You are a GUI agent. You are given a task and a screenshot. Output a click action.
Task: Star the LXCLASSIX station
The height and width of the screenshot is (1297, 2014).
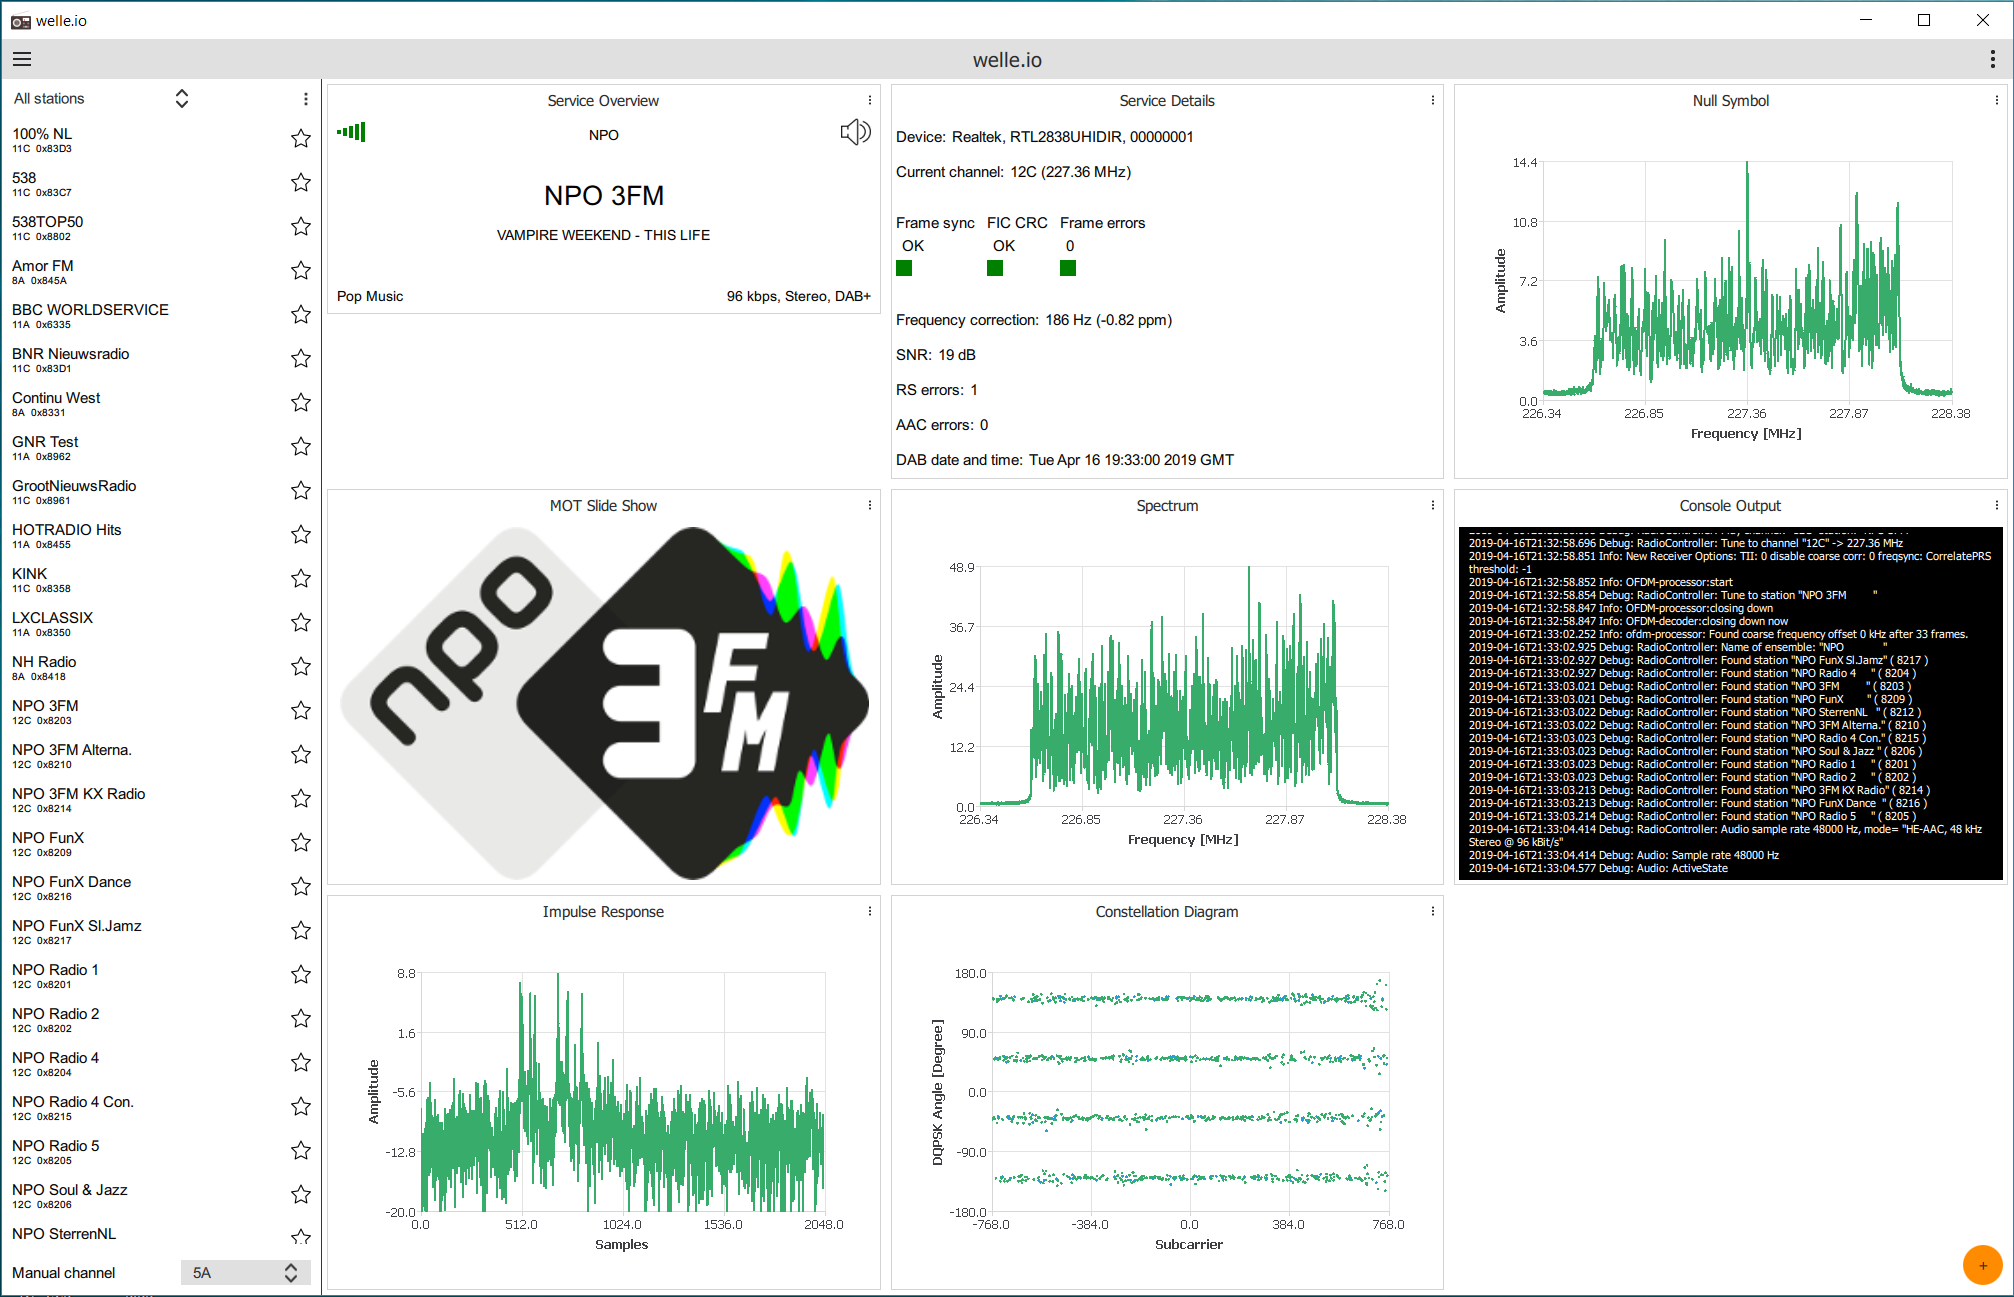point(301,623)
